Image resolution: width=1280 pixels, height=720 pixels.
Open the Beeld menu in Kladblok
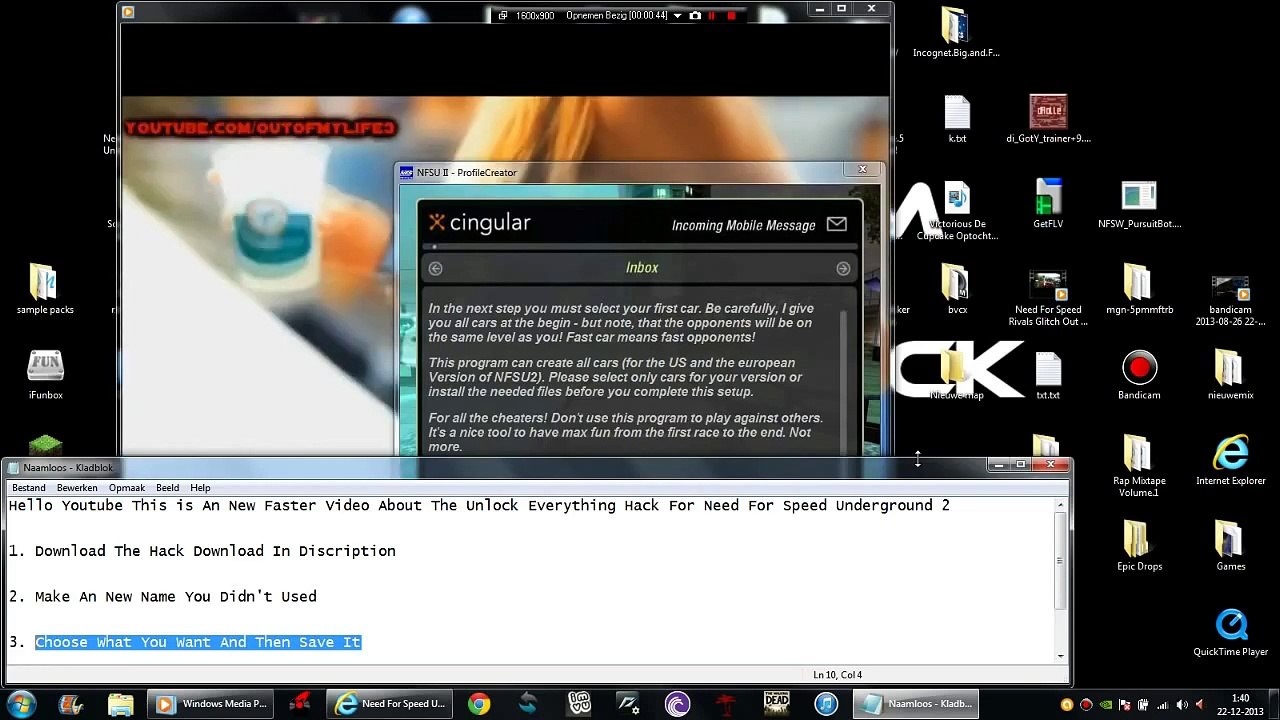[x=167, y=488]
